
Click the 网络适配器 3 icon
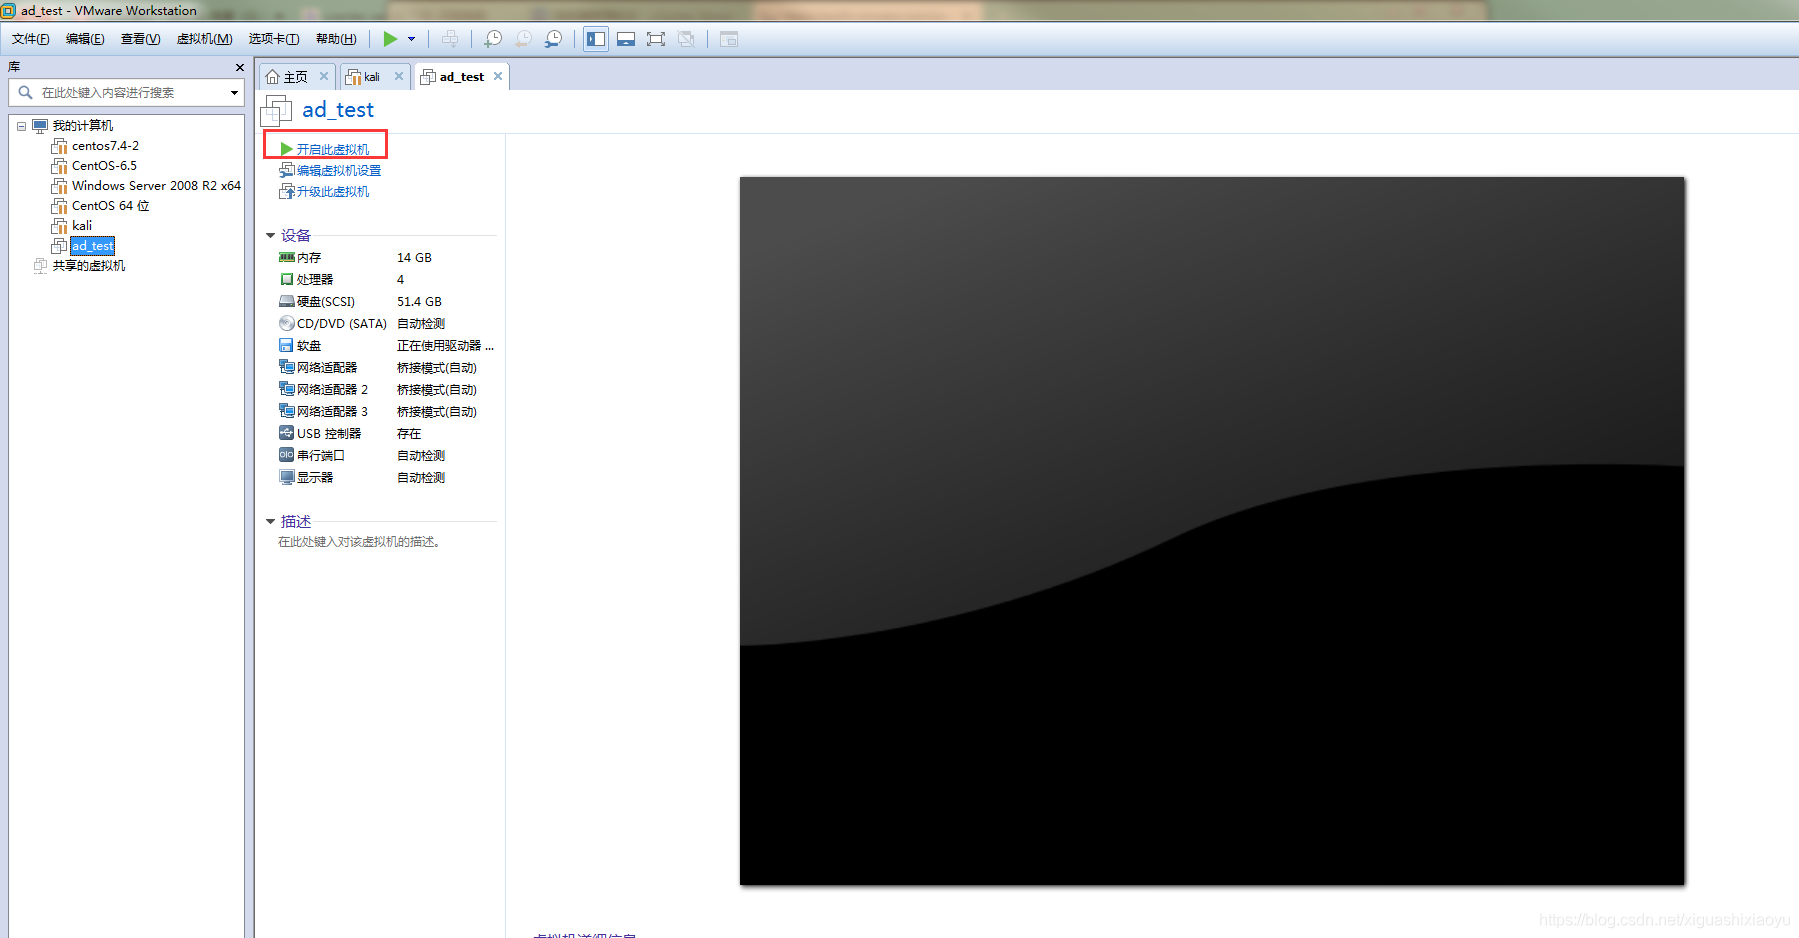[287, 412]
